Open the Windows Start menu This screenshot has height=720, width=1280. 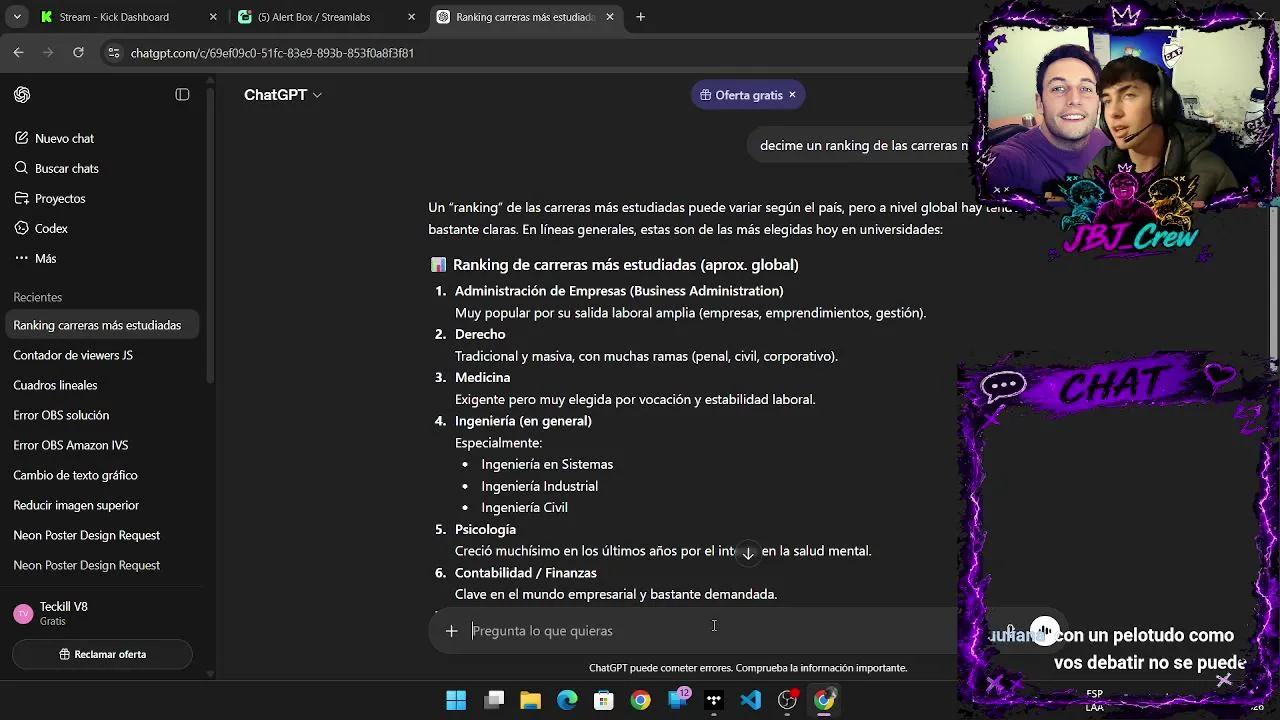[x=456, y=700]
